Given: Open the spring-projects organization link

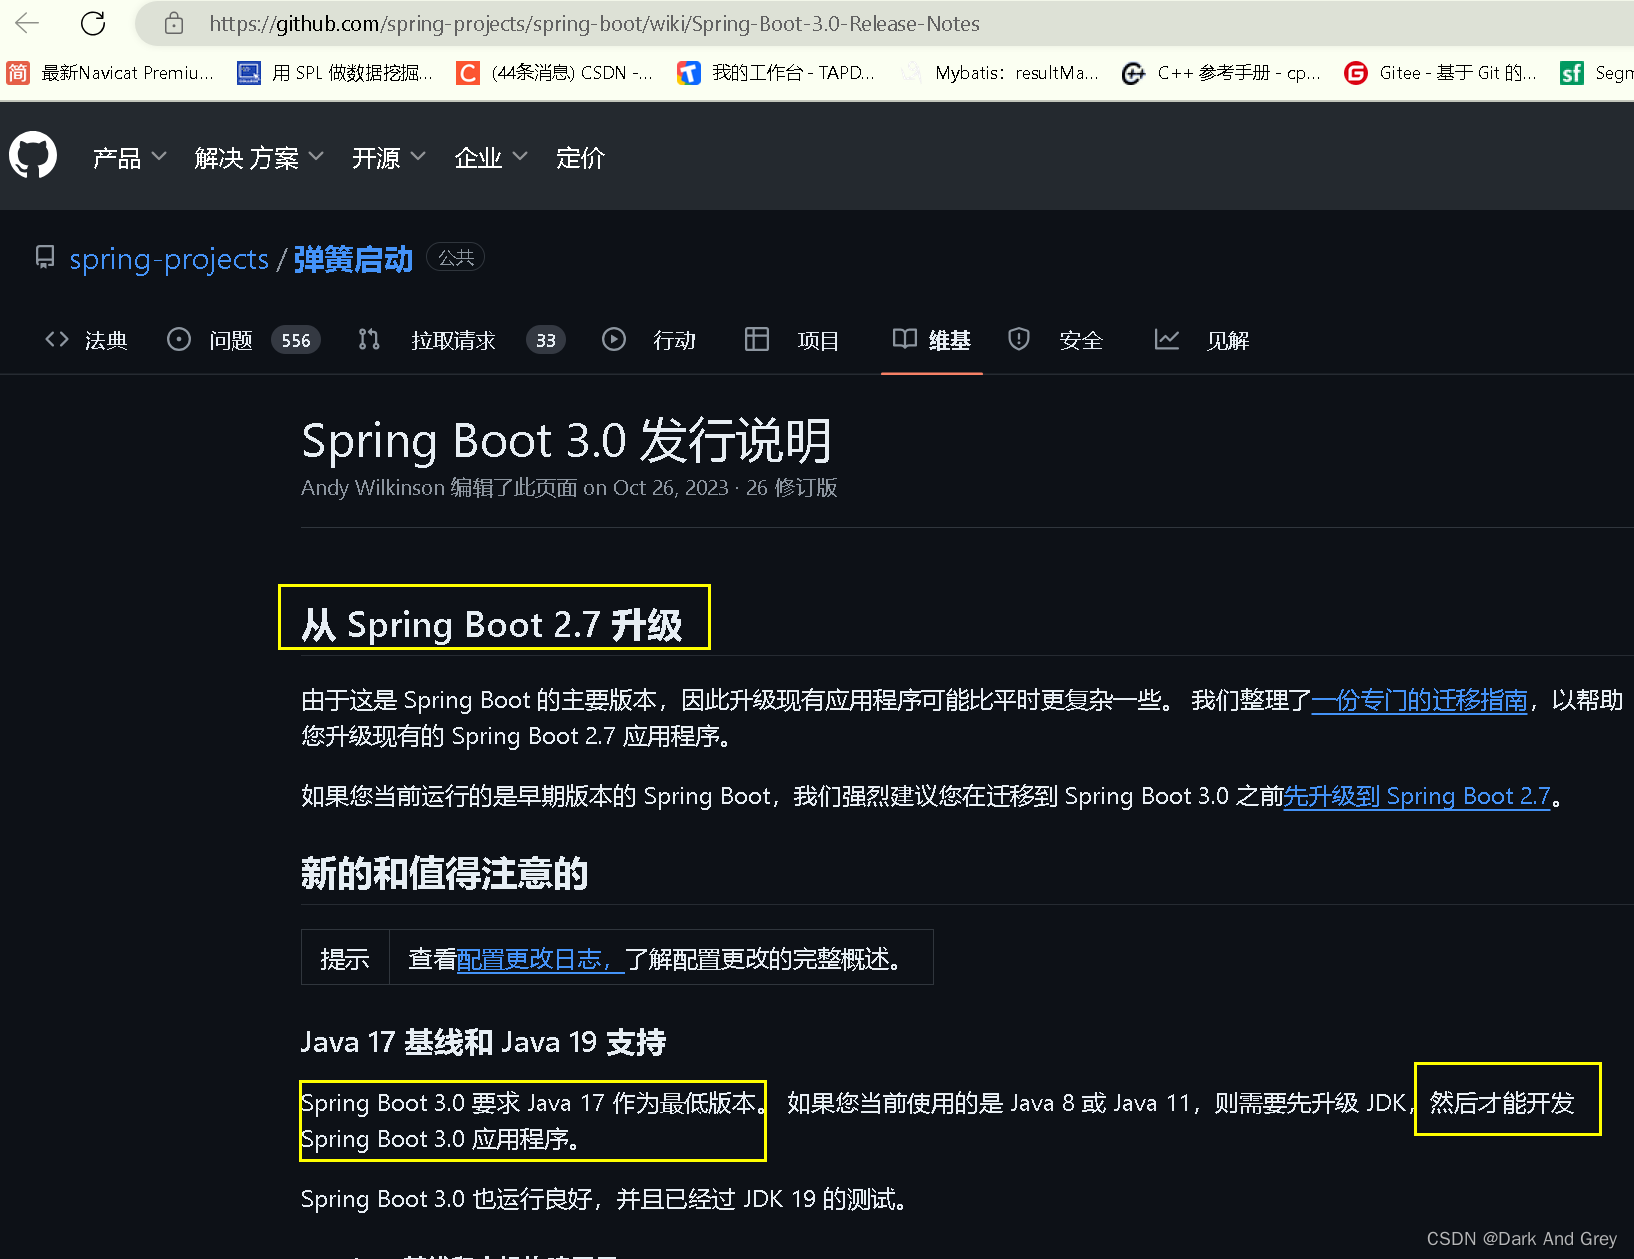Looking at the screenshot, I should [x=169, y=259].
